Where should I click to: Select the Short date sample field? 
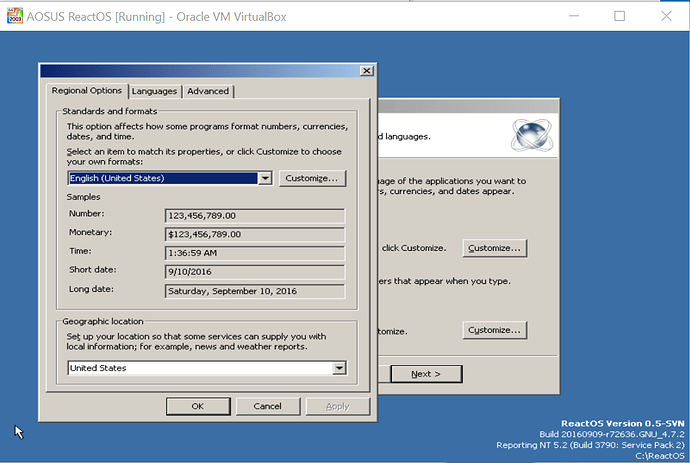tap(254, 272)
